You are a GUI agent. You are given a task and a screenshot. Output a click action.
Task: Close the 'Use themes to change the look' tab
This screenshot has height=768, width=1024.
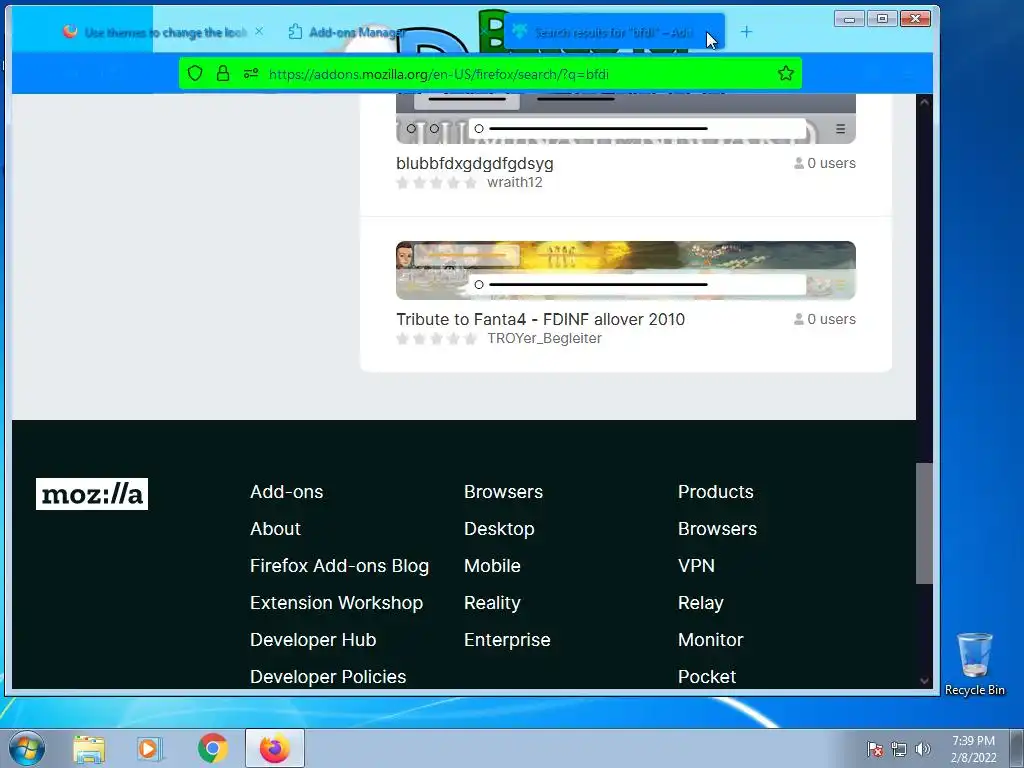pyautogui.click(x=259, y=31)
